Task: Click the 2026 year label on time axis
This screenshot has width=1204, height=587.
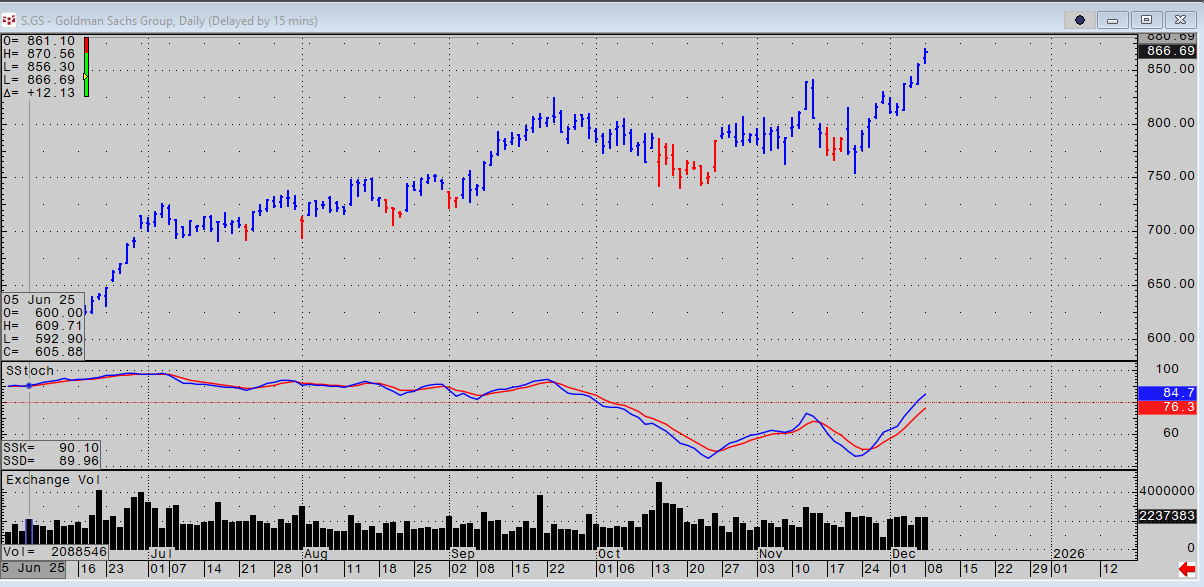Action: click(x=1069, y=553)
